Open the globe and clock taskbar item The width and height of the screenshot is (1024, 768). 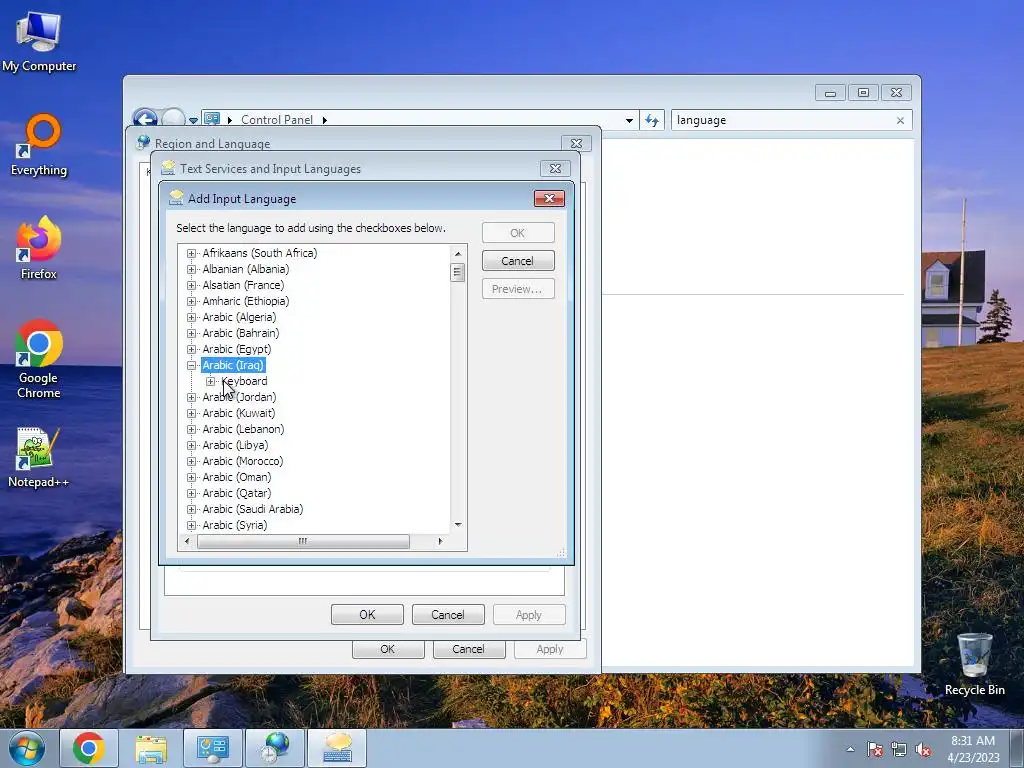coord(275,748)
